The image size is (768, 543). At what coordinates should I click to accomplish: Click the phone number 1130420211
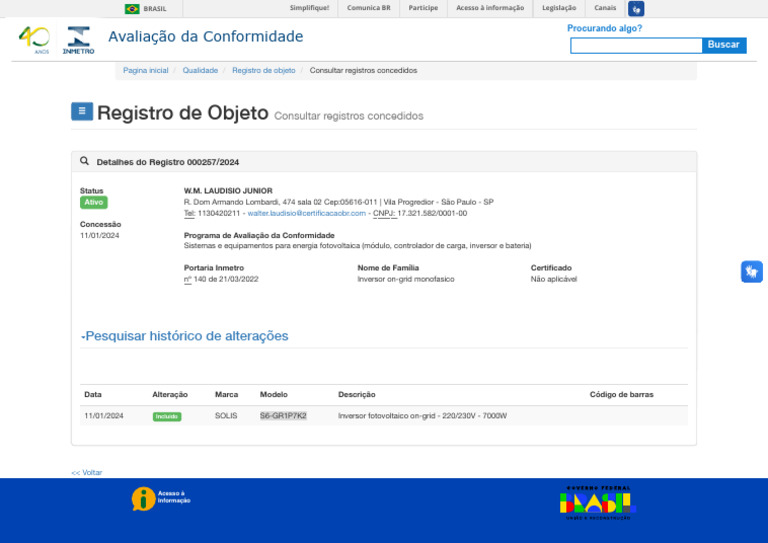coord(219,213)
